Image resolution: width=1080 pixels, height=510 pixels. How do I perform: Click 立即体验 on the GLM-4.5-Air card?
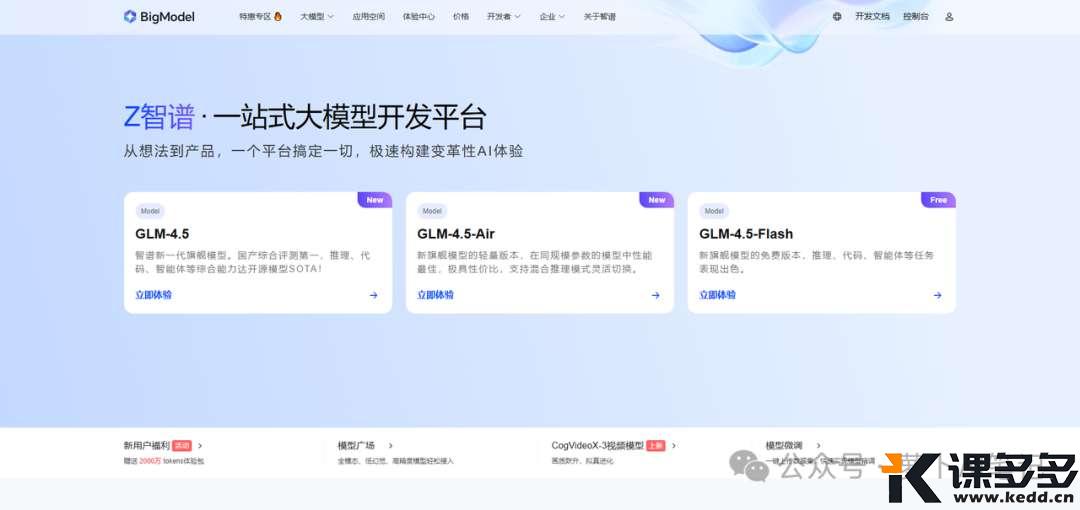click(435, 295)
